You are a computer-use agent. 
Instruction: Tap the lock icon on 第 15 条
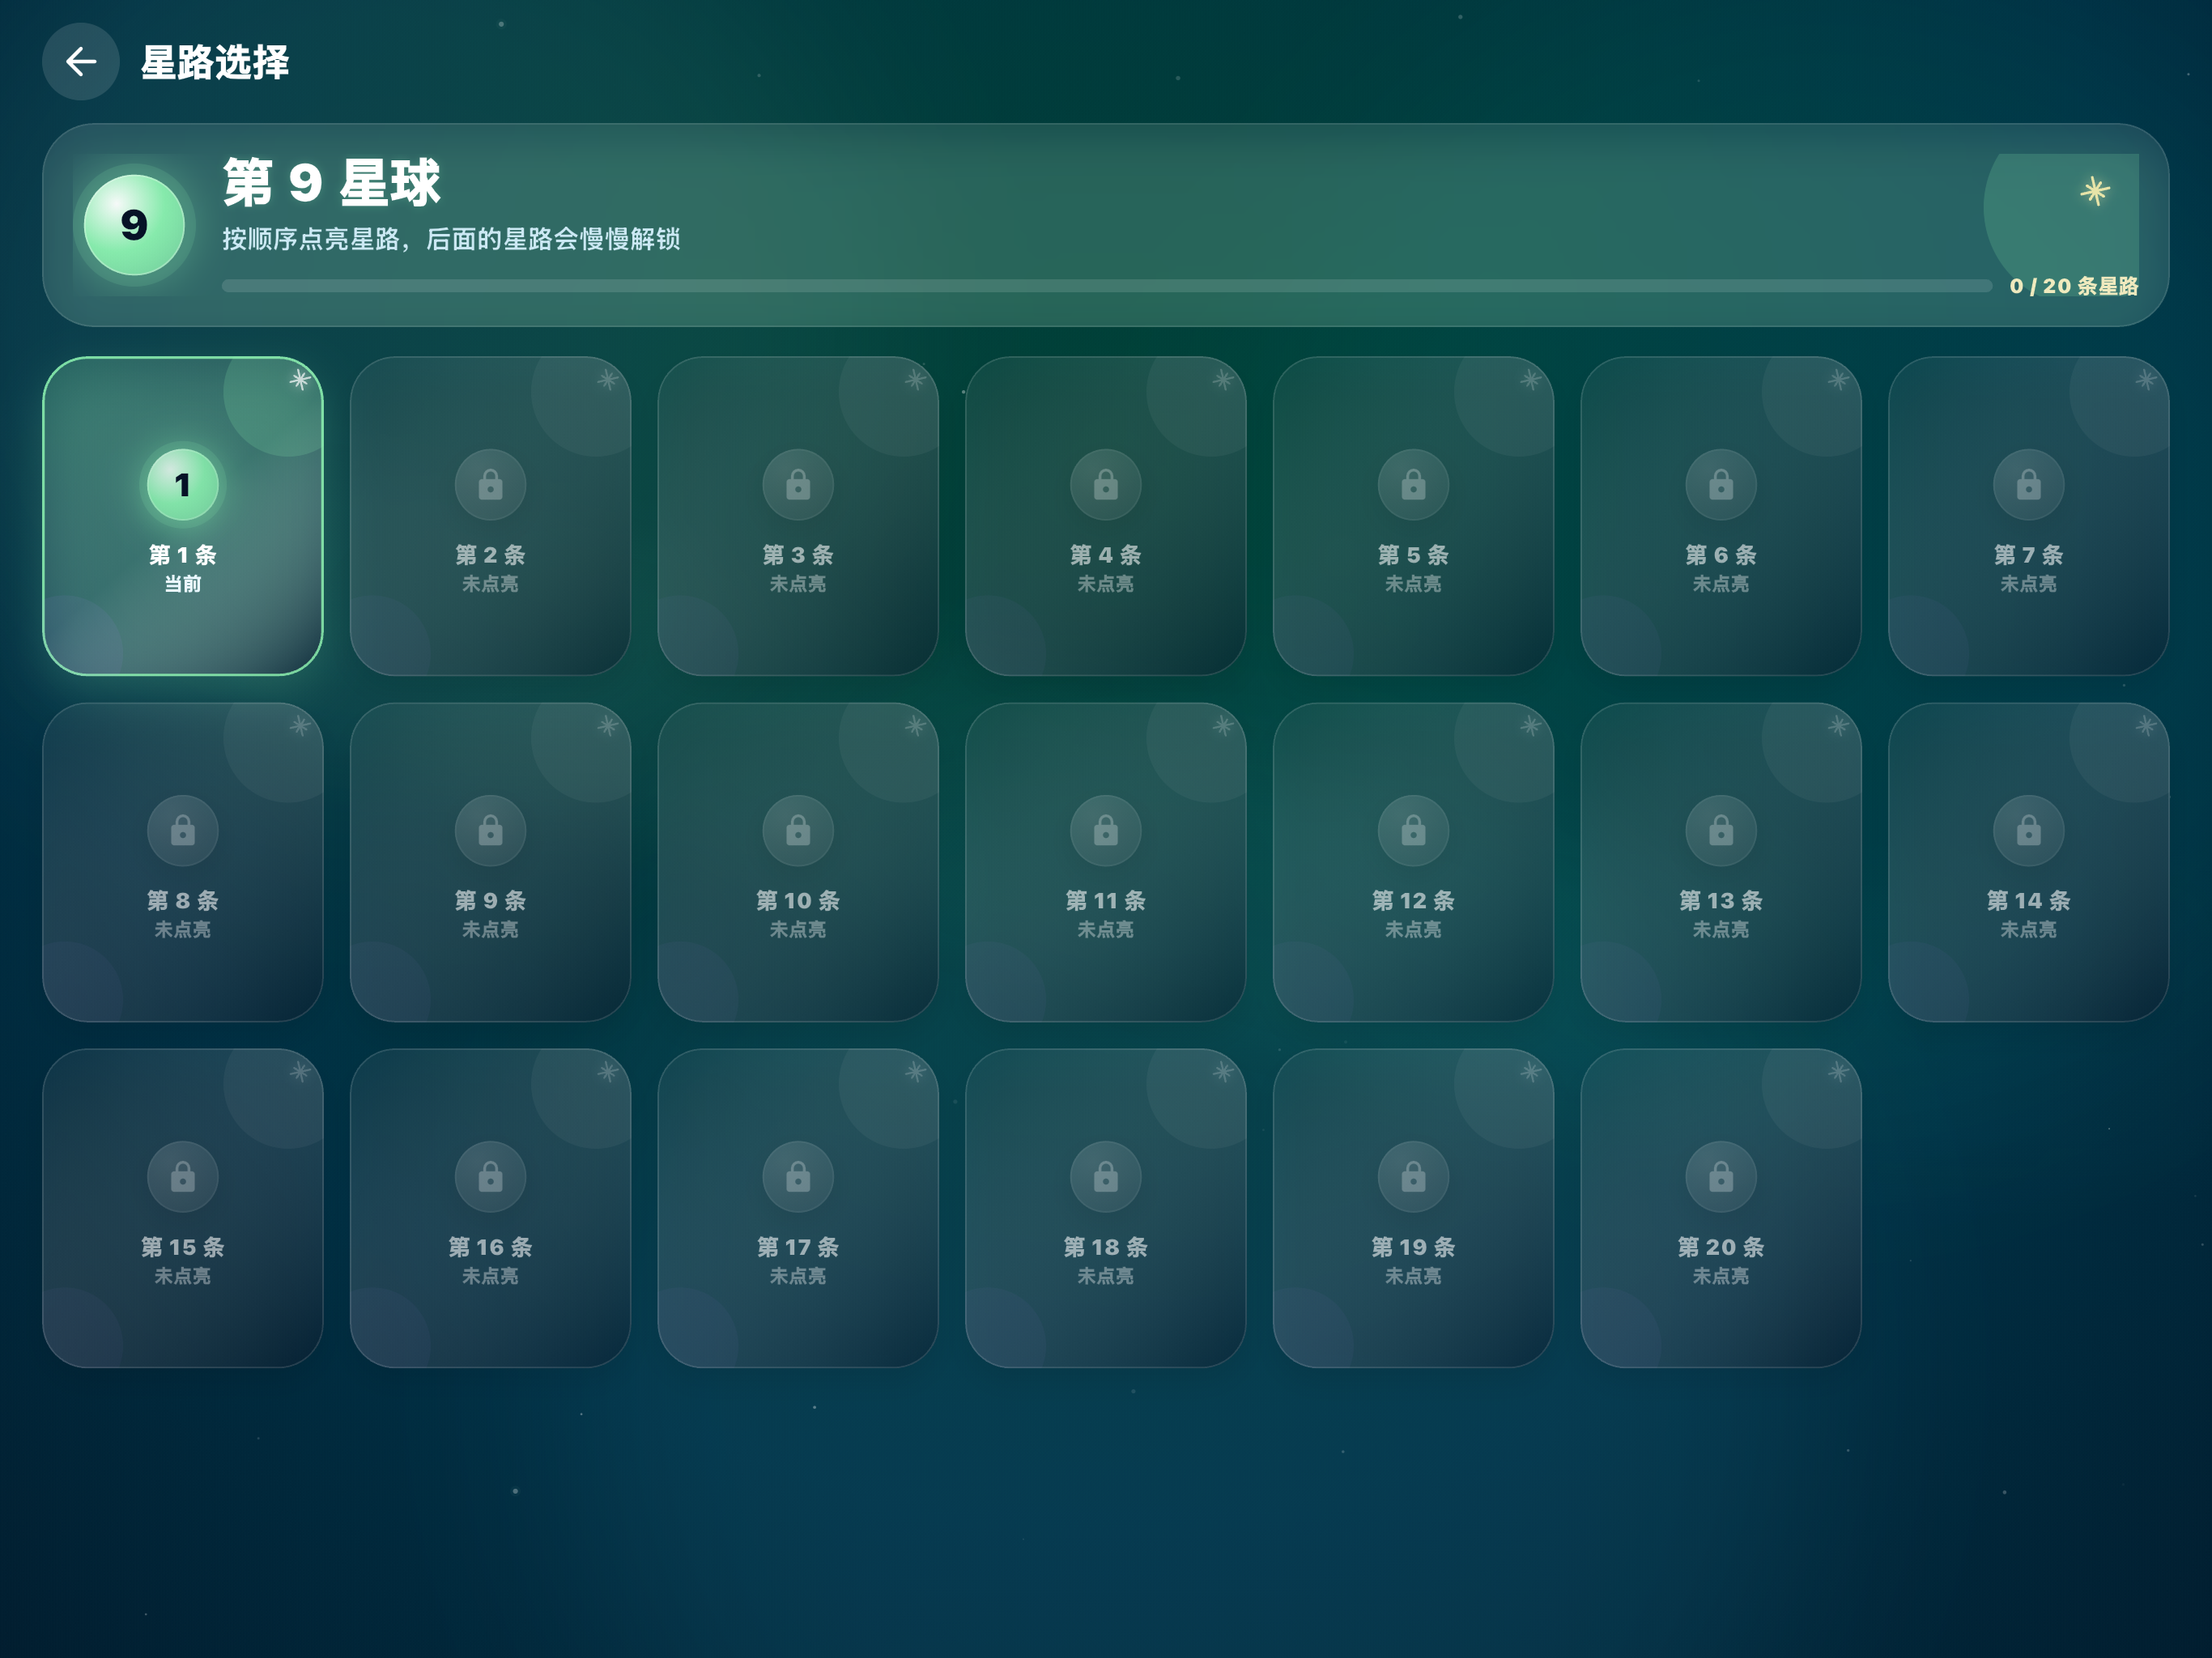pos(183,1177)
